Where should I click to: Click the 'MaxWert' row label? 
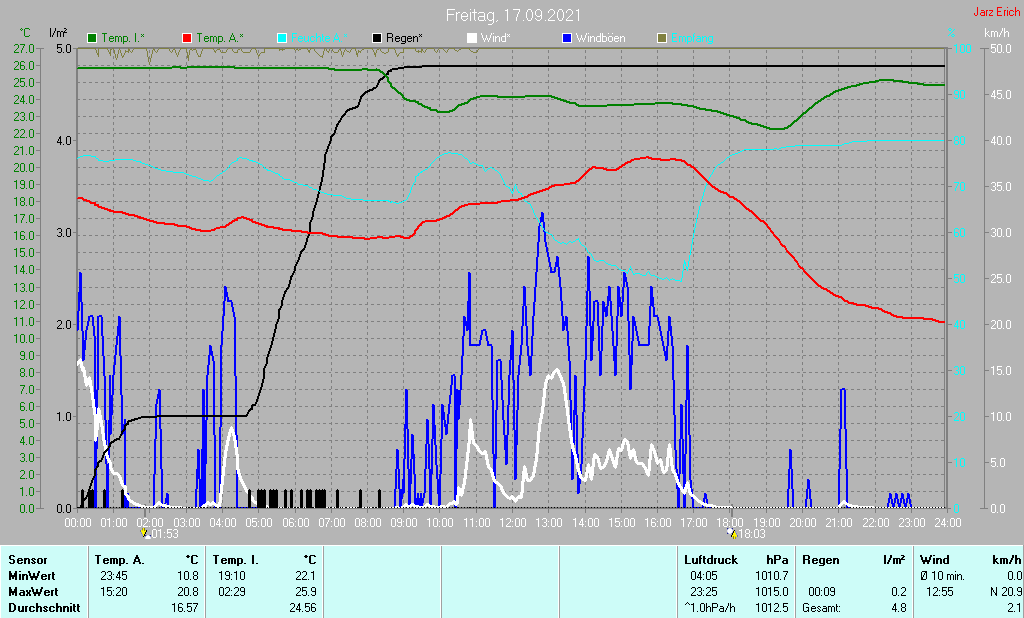33,592
